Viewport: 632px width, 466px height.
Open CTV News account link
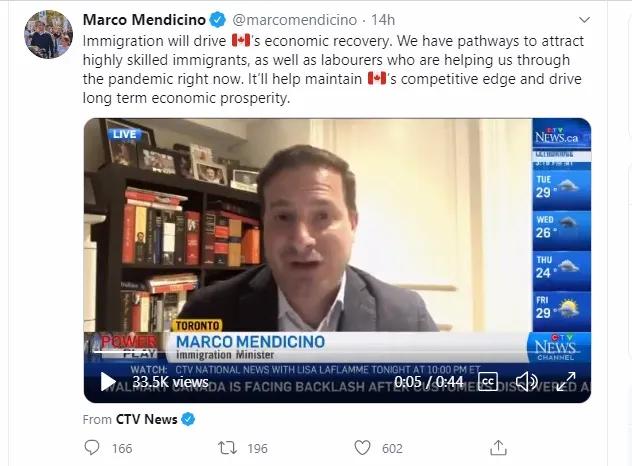[147, 419]
